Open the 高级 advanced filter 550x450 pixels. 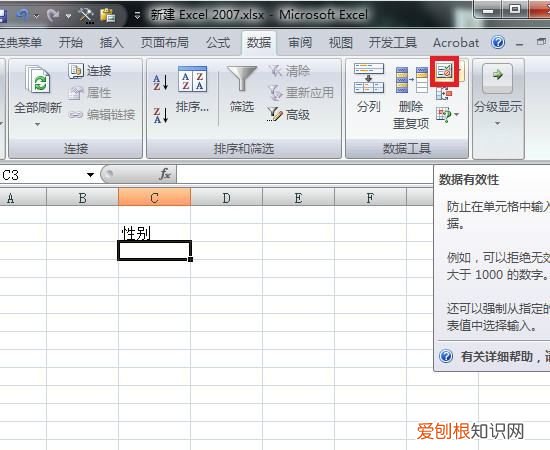pos(289,114)
